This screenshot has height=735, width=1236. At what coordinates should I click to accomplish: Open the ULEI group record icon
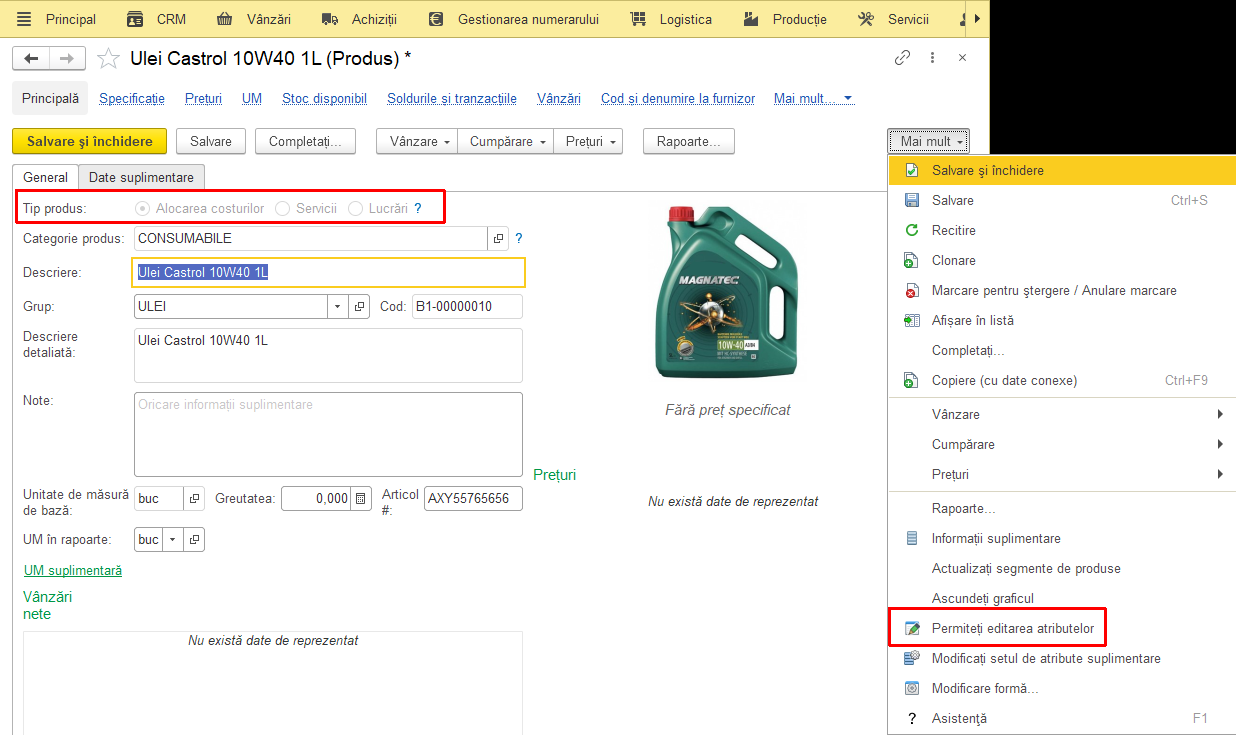360,306
